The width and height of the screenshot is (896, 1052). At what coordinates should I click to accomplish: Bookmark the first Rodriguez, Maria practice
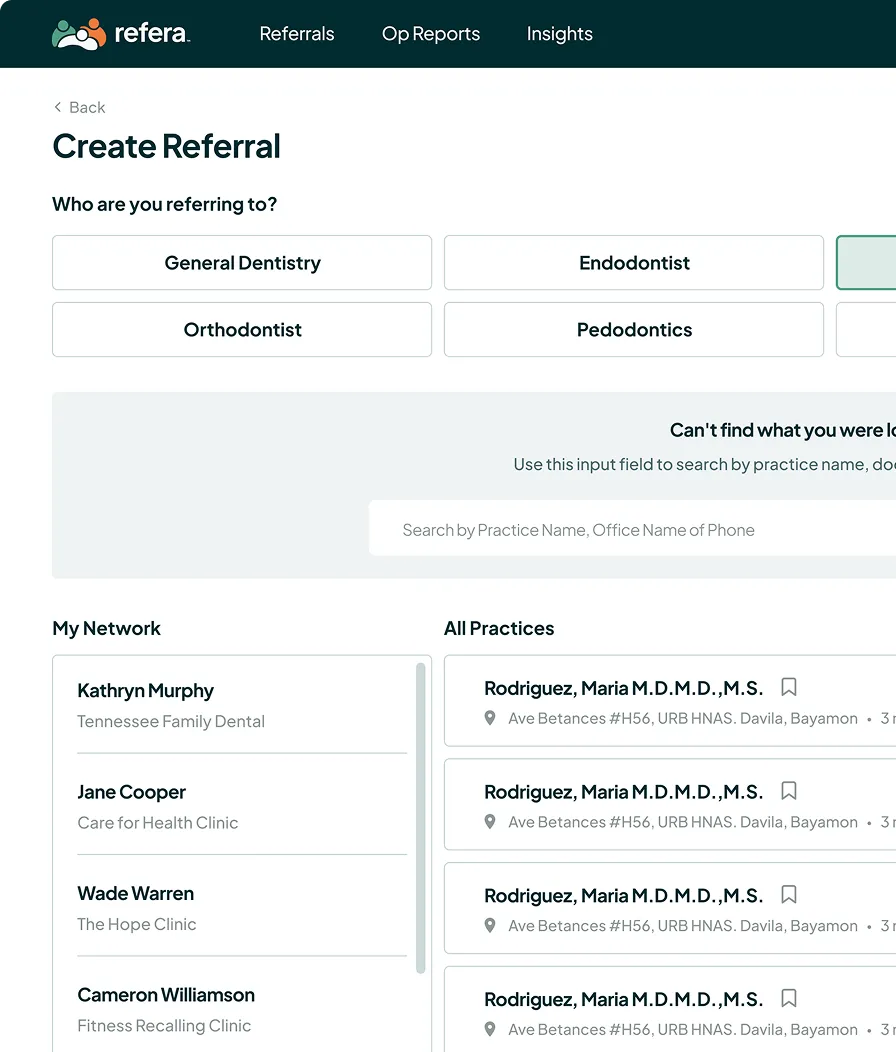click(x=789, y=687)
